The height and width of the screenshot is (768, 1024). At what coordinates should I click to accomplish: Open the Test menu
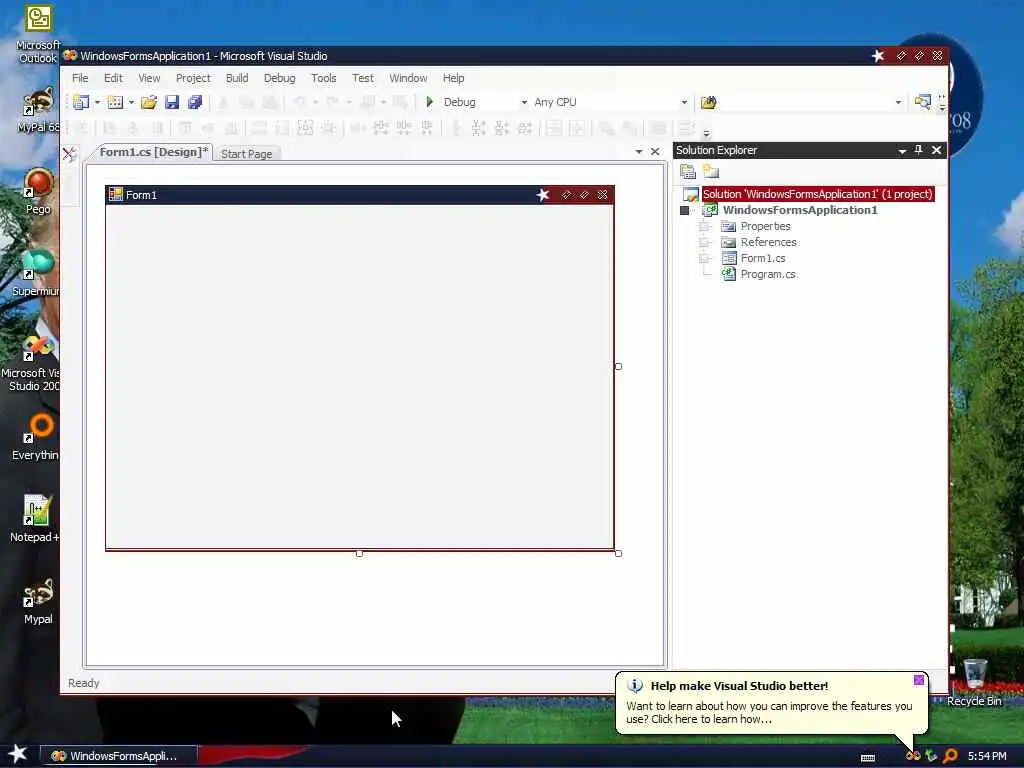point(362,78)
